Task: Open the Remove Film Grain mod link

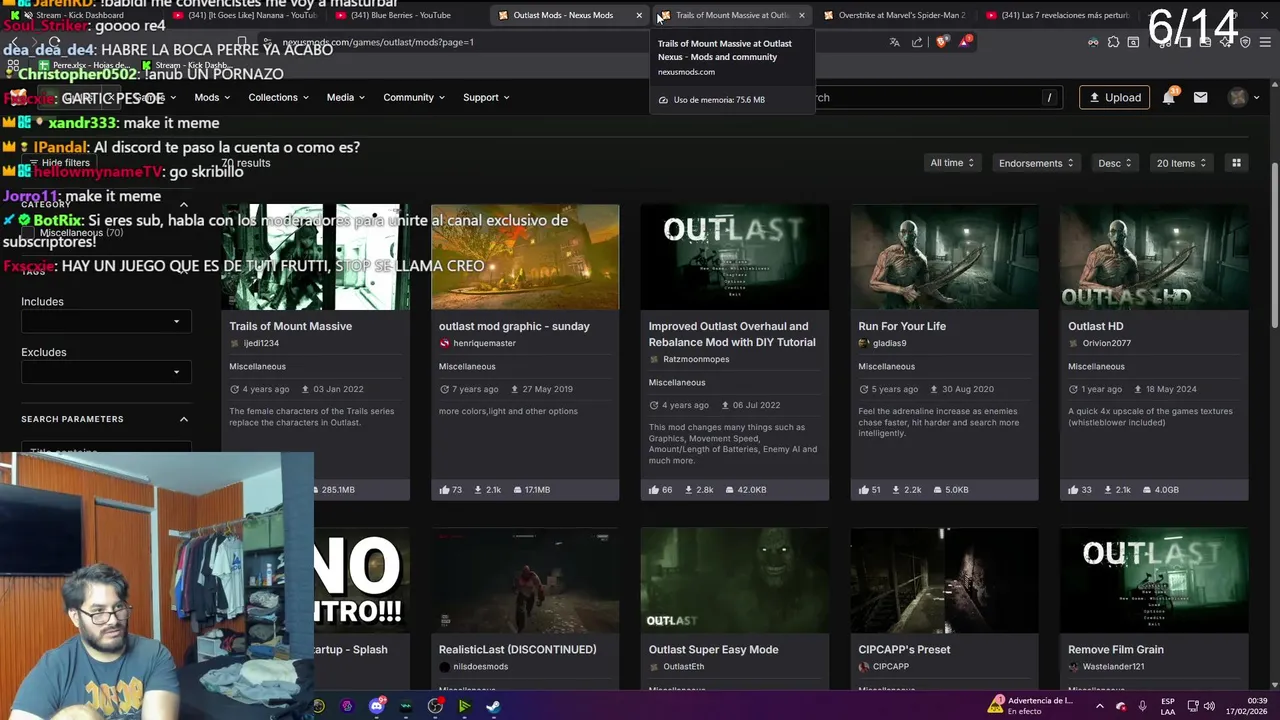Action: pos(1116,649)
